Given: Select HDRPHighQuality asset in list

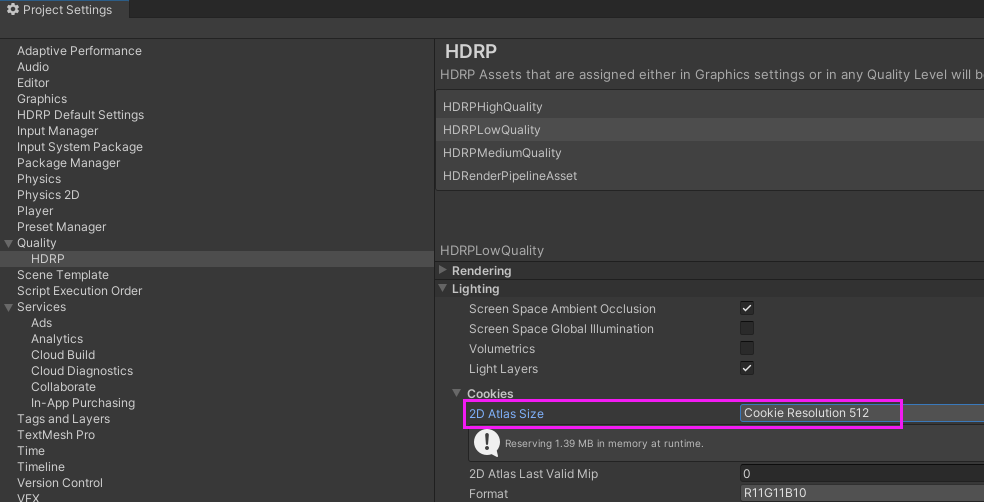Looking at the screenshot, I should tap(710, 107).
